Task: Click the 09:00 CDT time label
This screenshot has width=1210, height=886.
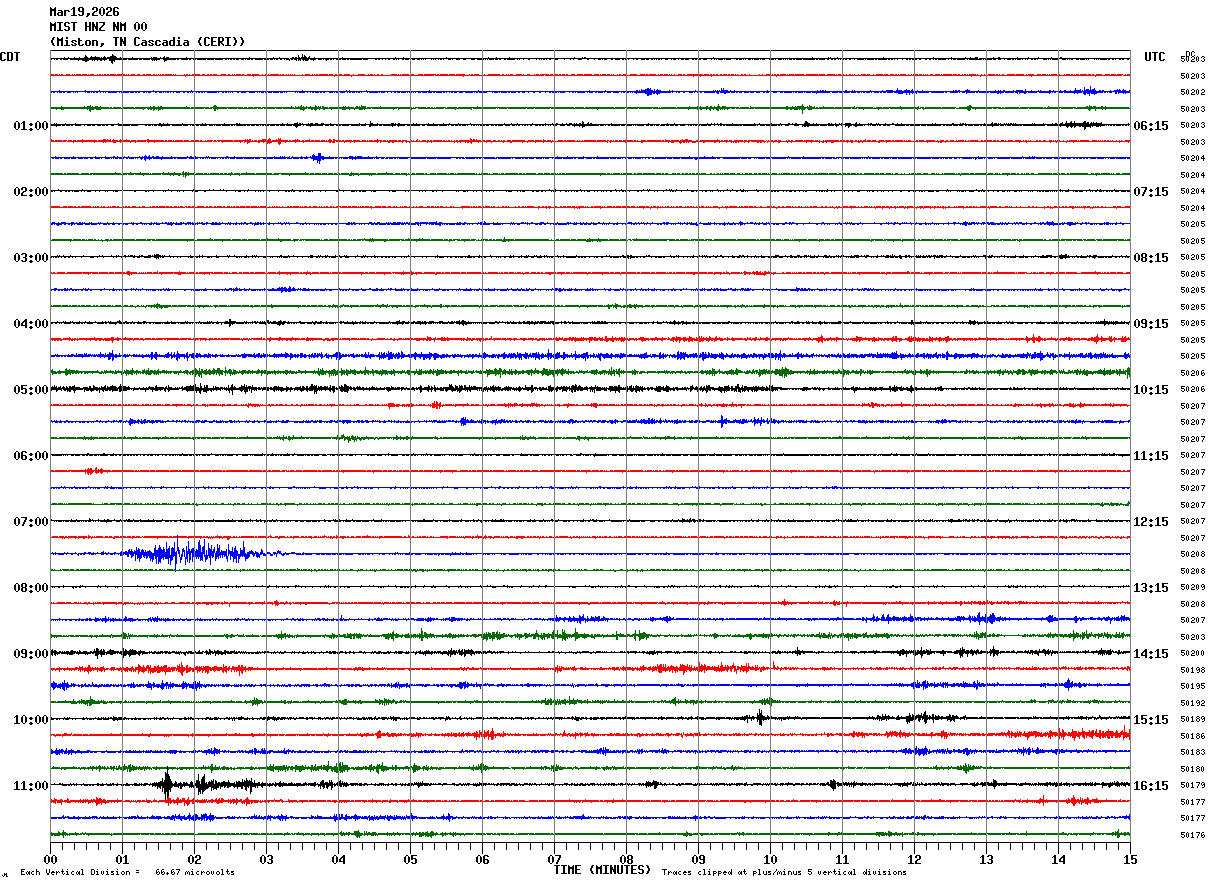Action: (31, 654)
